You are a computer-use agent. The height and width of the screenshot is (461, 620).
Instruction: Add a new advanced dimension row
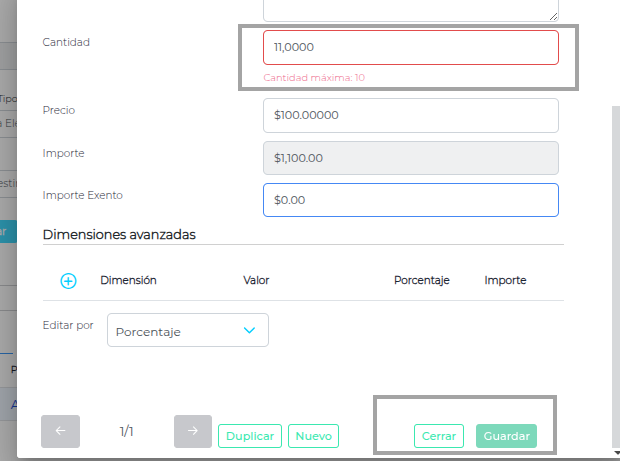[68, 281]
